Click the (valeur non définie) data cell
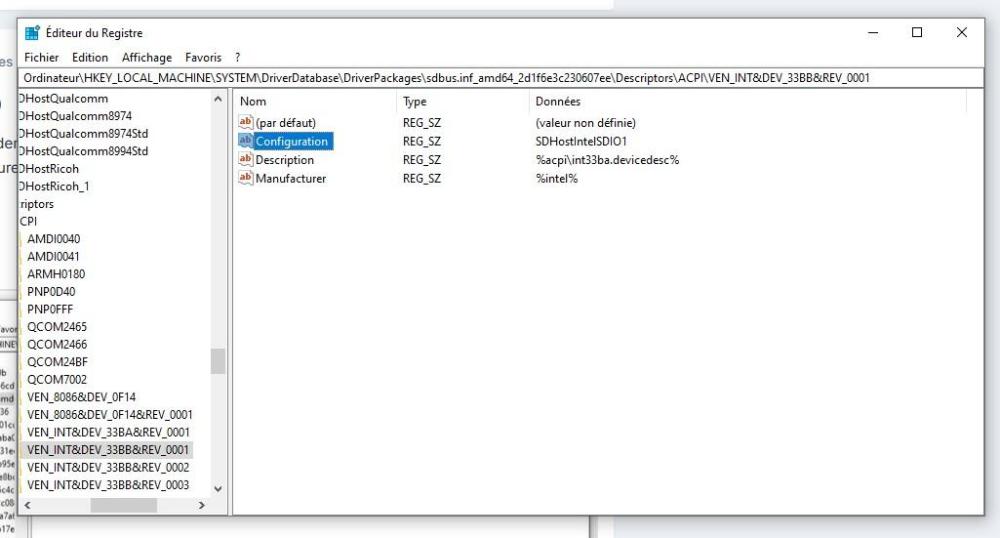The height and width of the screenshot is (538, 1000). [585, 122]
